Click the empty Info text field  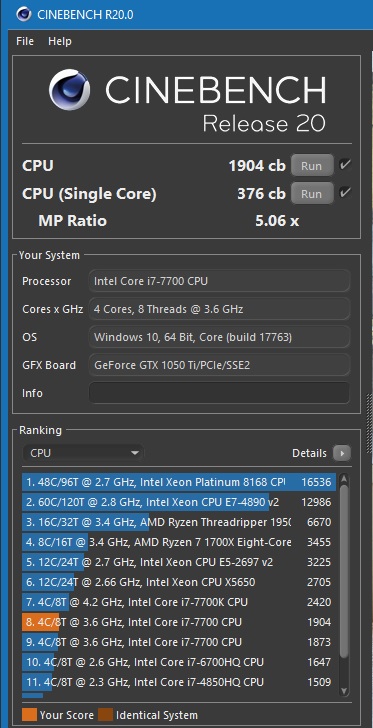coord(219,393)
